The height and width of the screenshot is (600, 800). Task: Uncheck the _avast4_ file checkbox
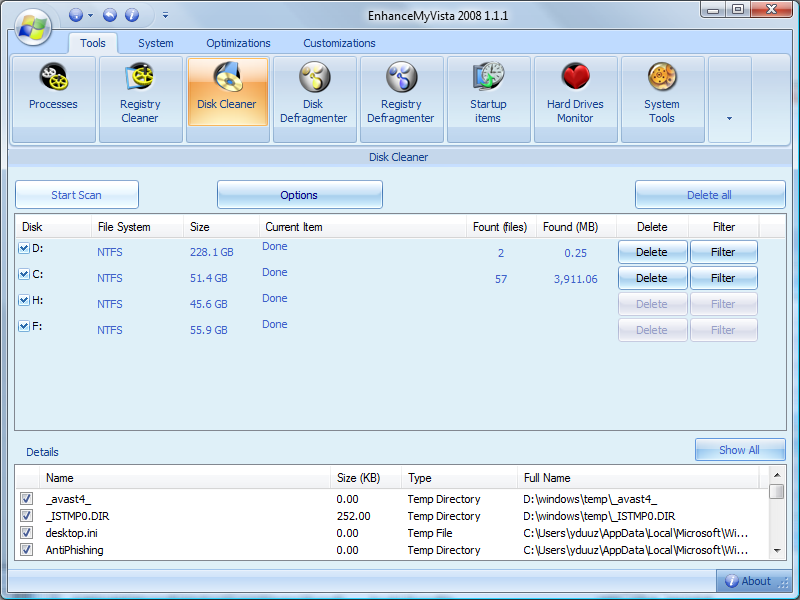[x=26, y=498]
